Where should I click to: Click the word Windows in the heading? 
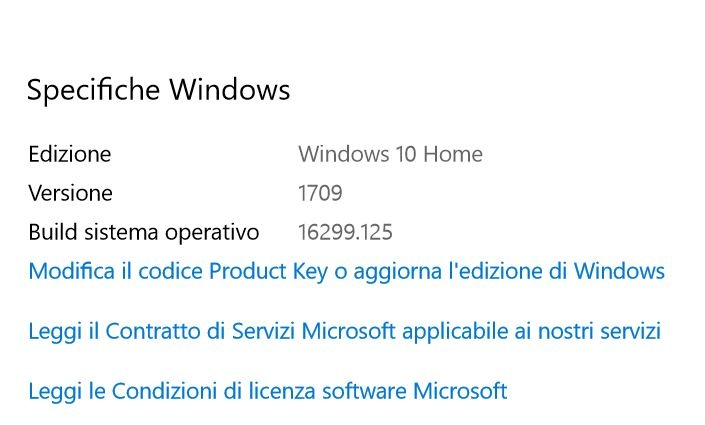(229, 90)
